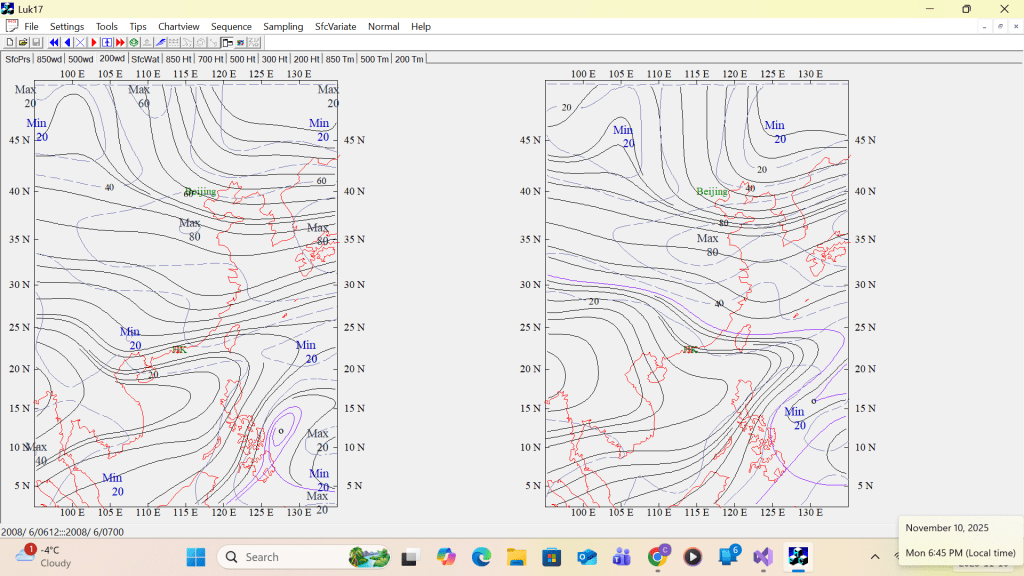Click the New document toolbar icon
Screen dimensions: 1024x576
10,43
